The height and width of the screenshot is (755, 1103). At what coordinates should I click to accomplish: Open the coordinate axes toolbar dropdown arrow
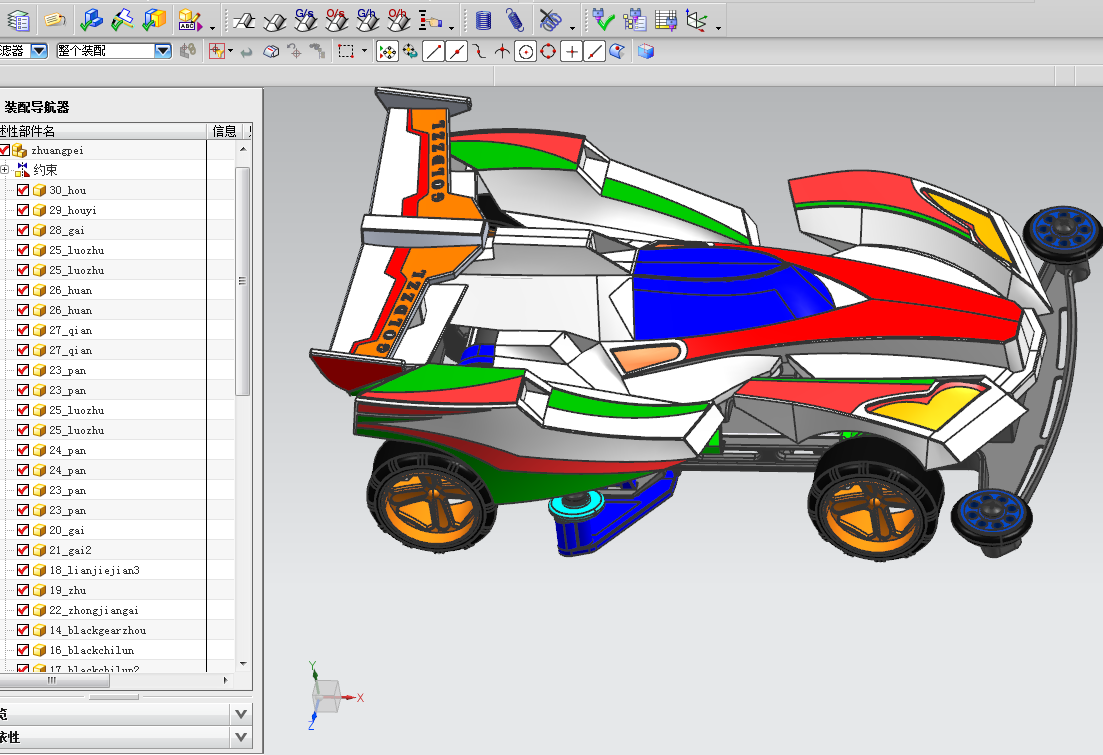tap(718, 27)
